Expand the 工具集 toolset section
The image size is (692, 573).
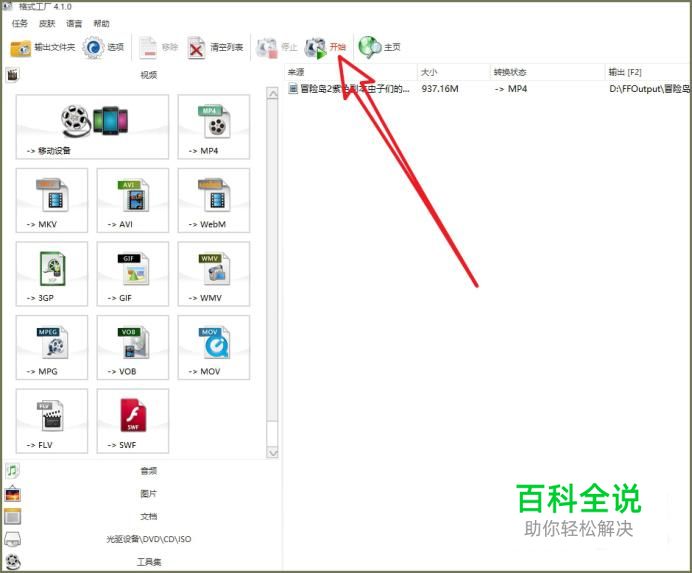[x=142, y=562]
